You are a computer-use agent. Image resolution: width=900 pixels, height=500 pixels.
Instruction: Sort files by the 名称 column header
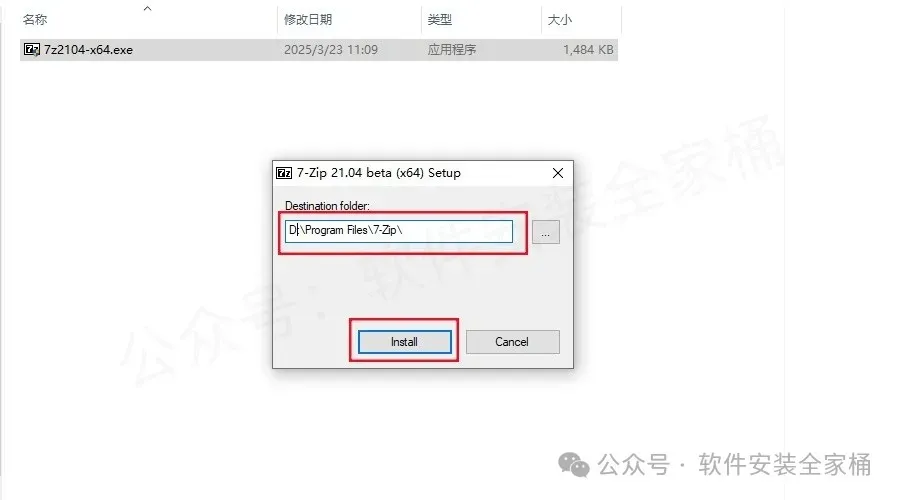point(34,20)
